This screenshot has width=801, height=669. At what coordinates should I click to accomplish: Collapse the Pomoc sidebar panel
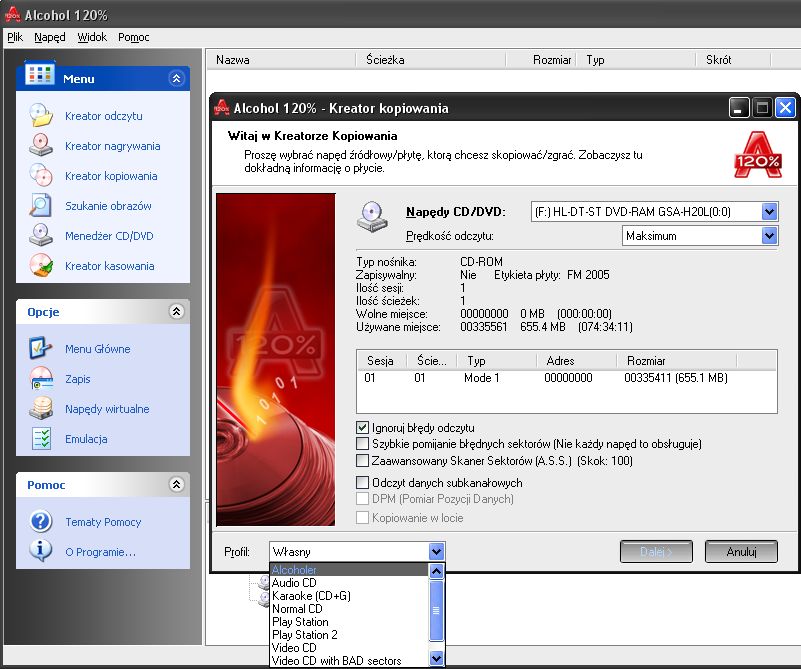176,484
